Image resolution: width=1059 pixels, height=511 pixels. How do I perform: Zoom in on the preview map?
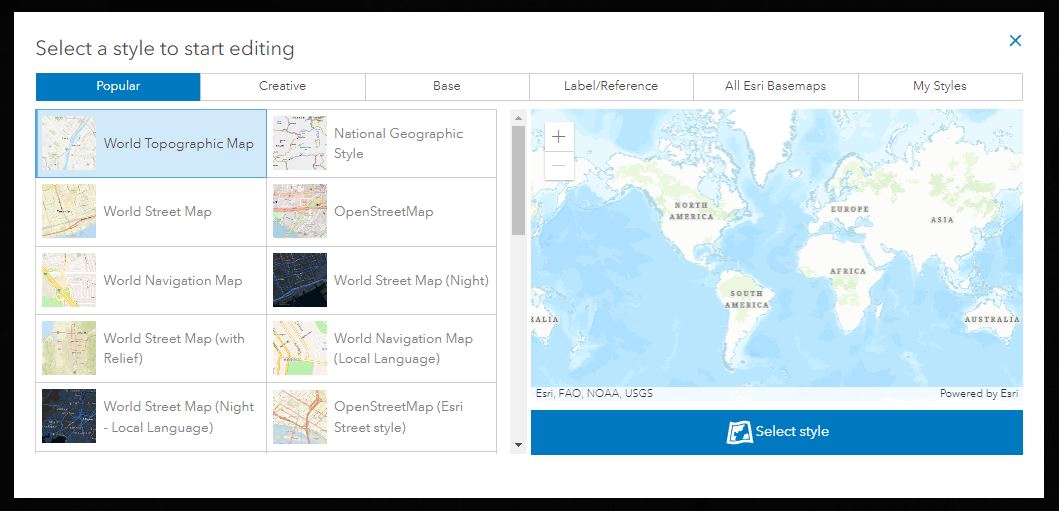559,137
